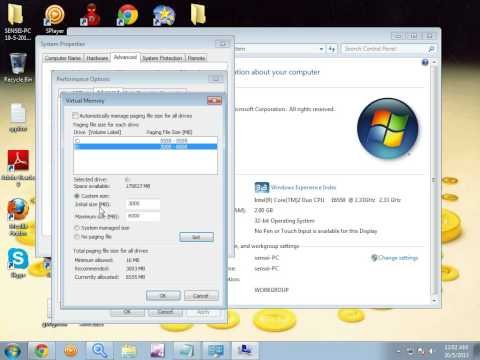
Task: Open the Adobe Reader desktop shortcut
Action: (18, 168)
